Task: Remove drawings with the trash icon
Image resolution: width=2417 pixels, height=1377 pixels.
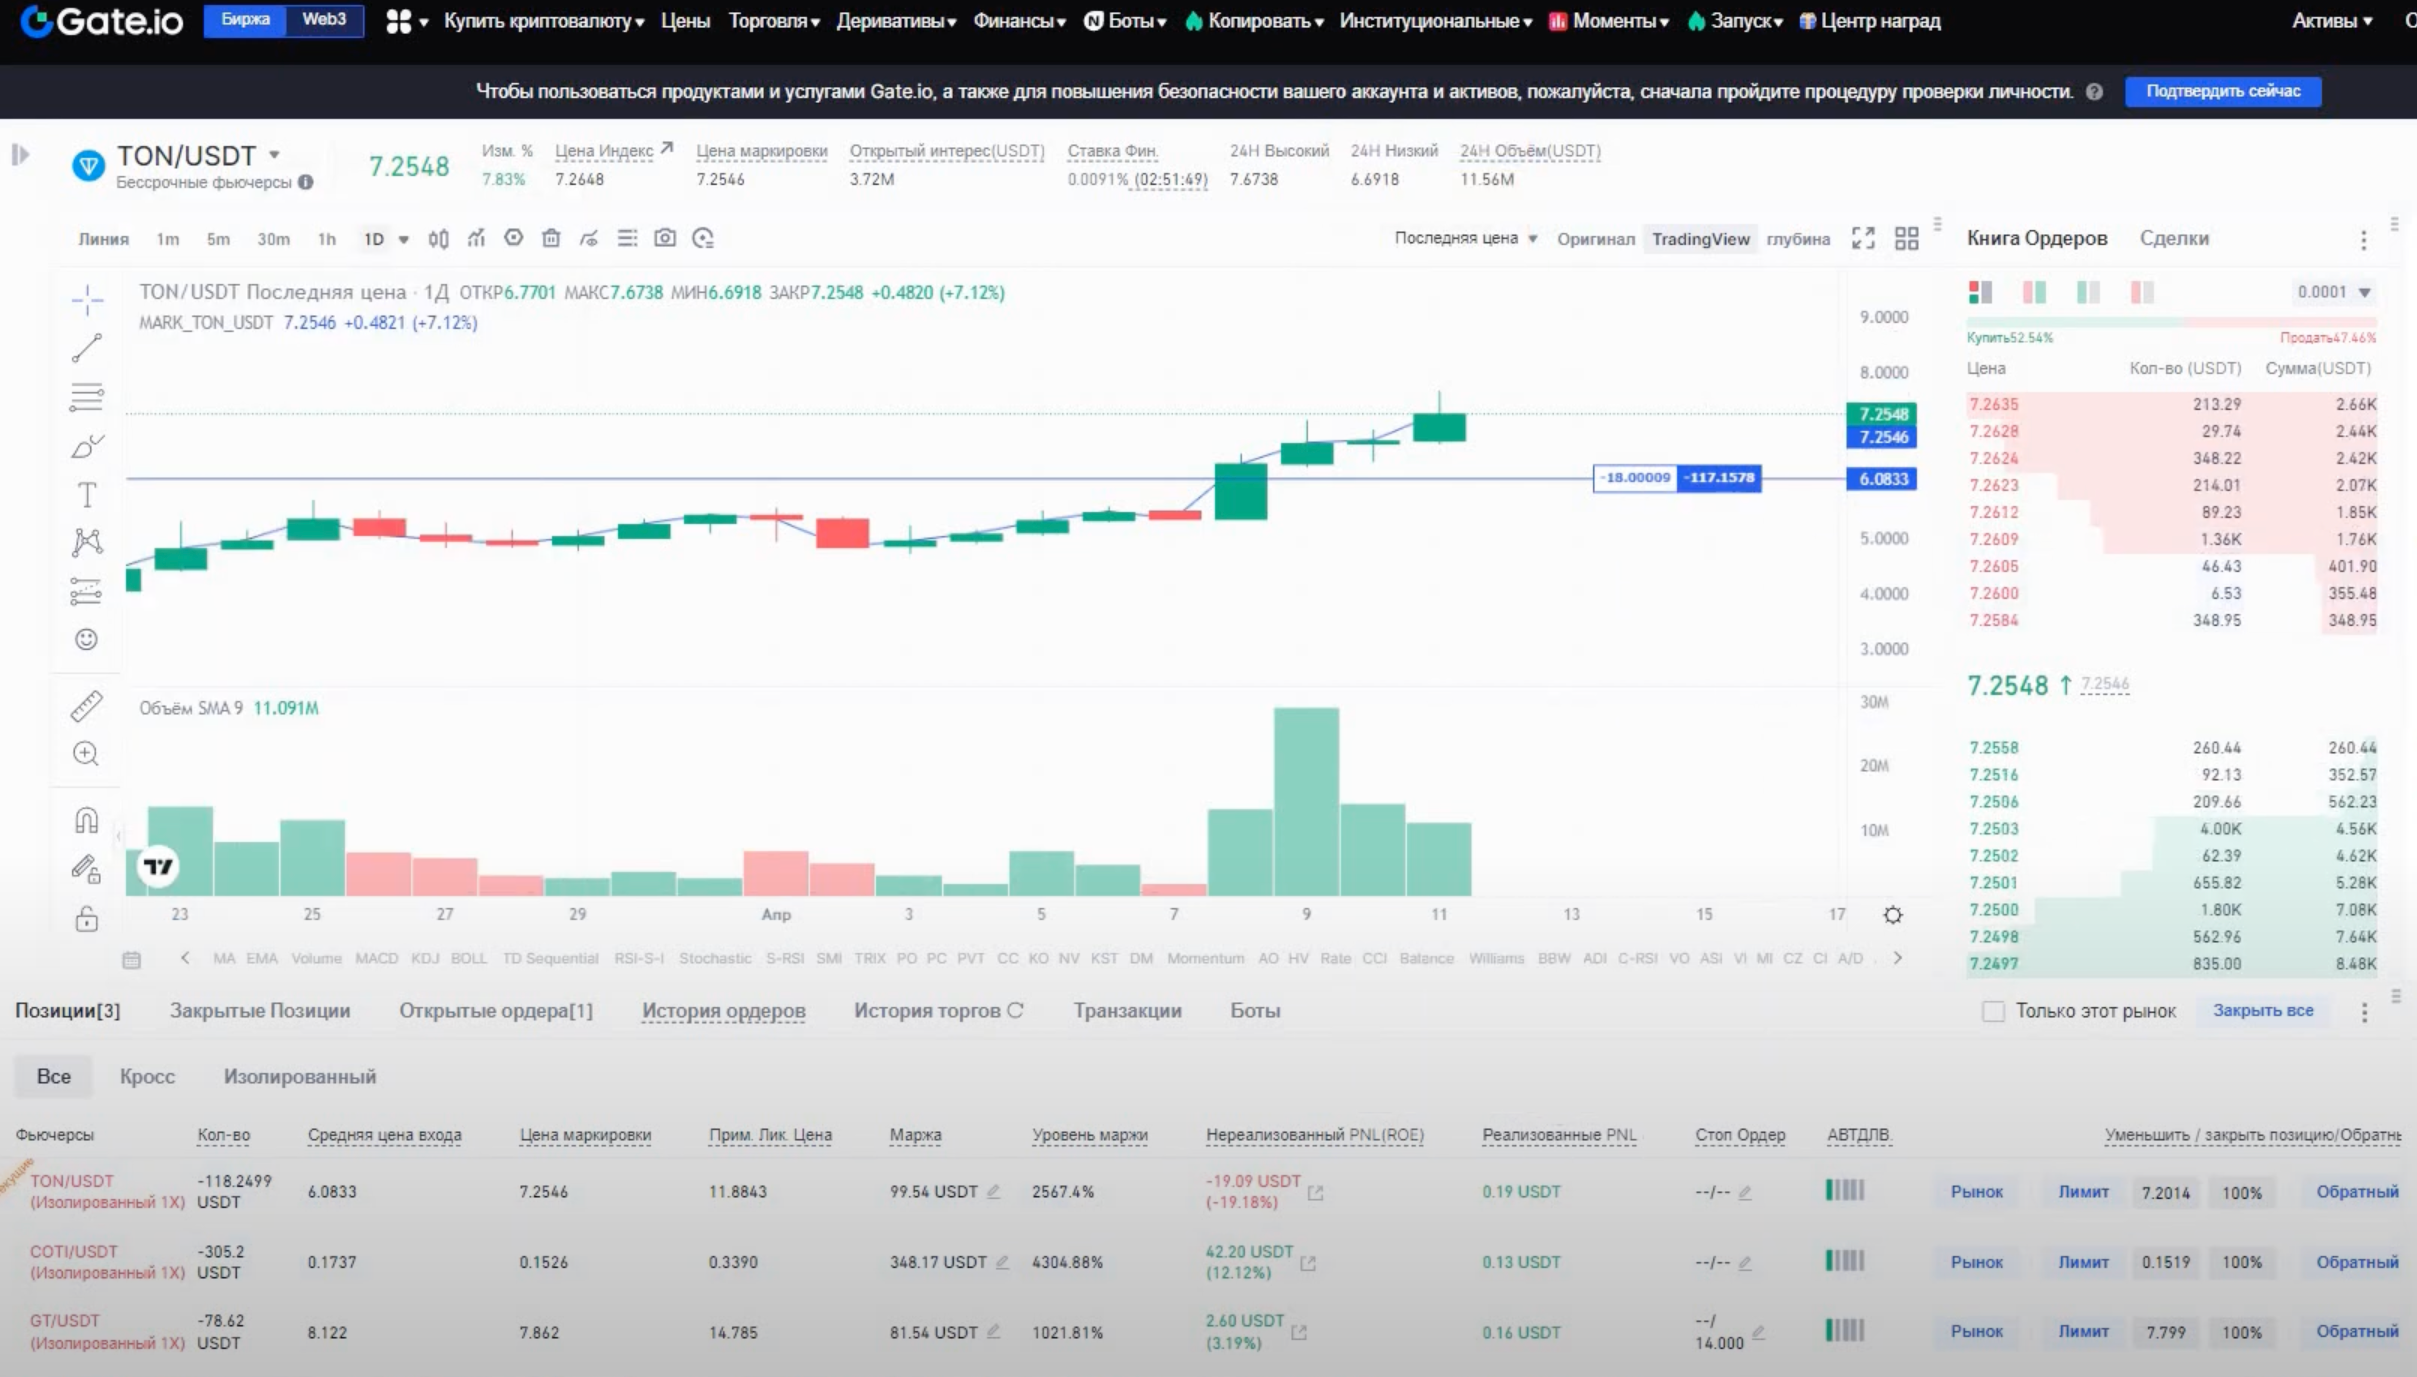Action: click(x=551, y=238)
